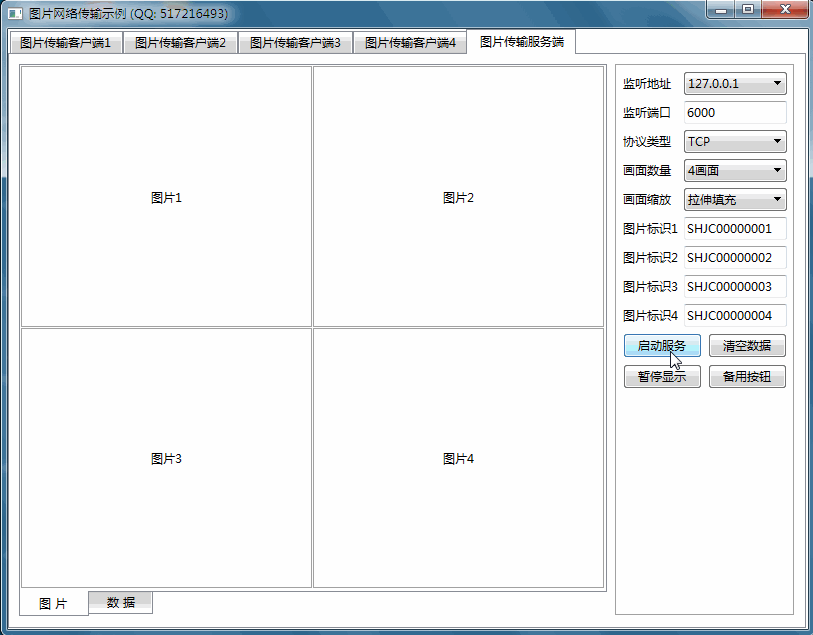
Task: Open the 图片传输客户端4 tab
Action: click(x=410, y=43)
